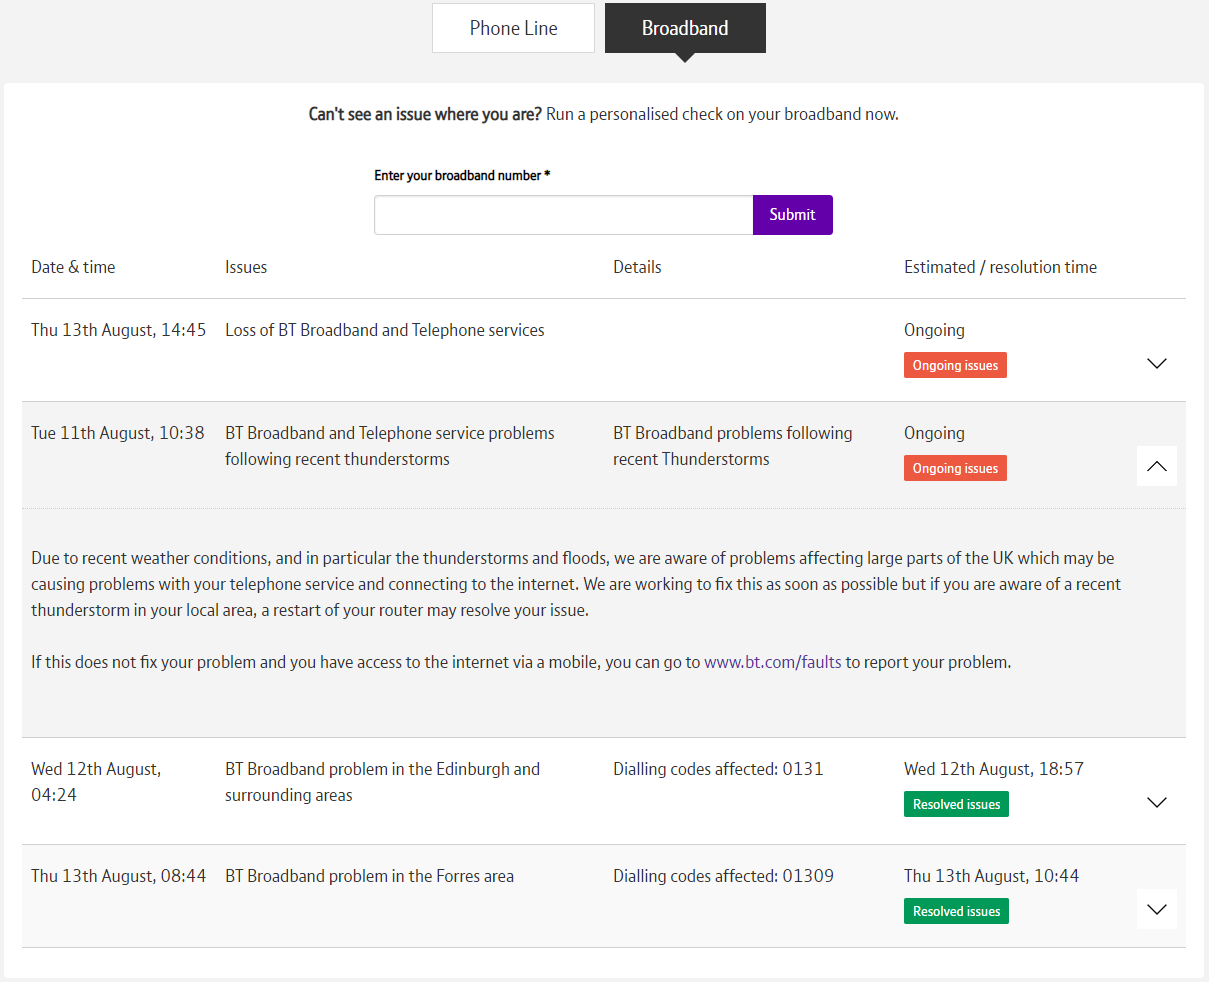Click Resolved issues badge for Forres problem
This screenshot has height=982, width=1209.
pyautogui.click(x=956, y=911)
